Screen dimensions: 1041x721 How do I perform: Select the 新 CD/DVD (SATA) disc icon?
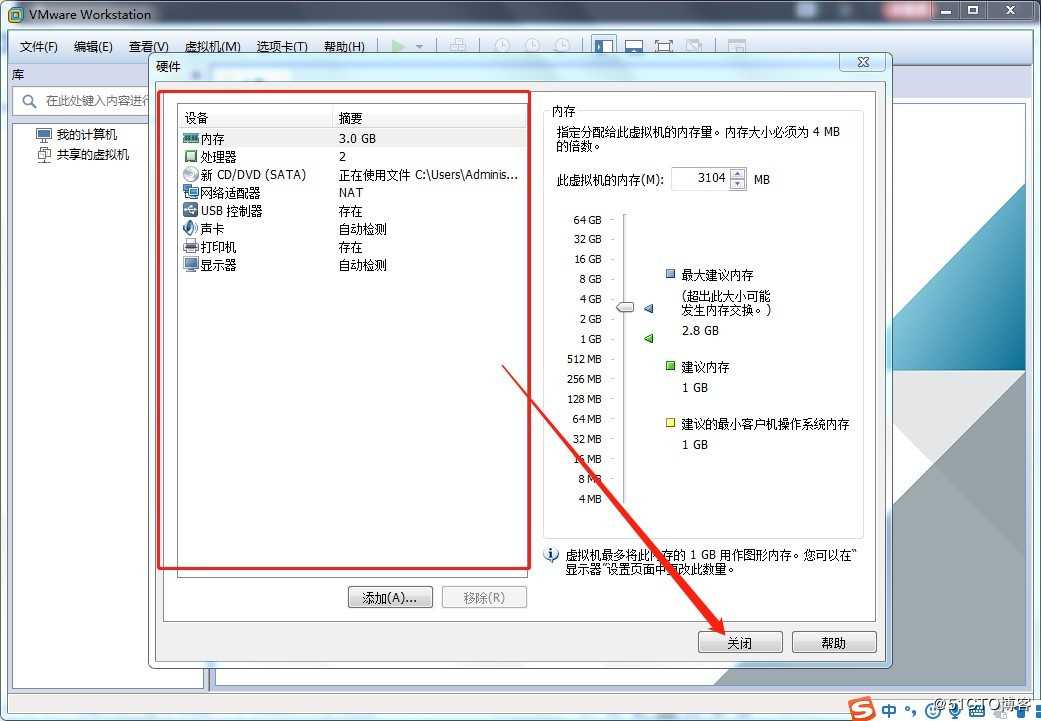click(191, 175)
